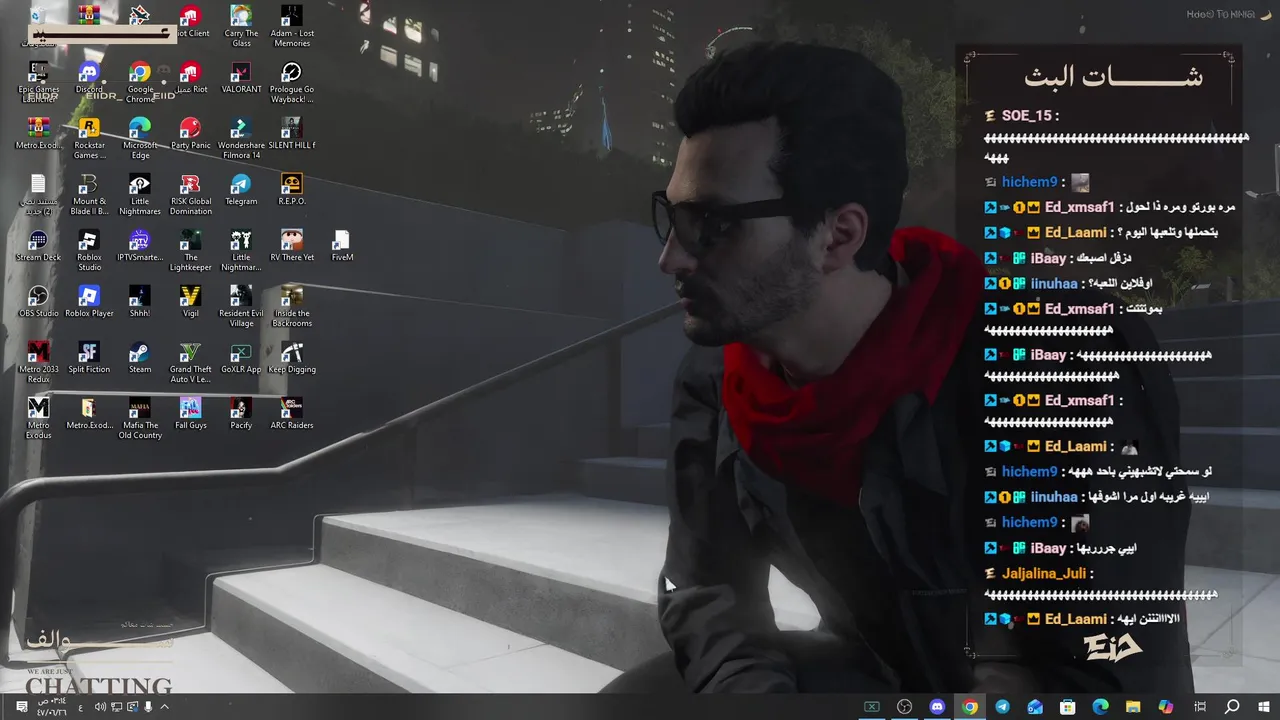
Task: Expand hidden system tray icons chevron
Action: [x=165, y=707]
